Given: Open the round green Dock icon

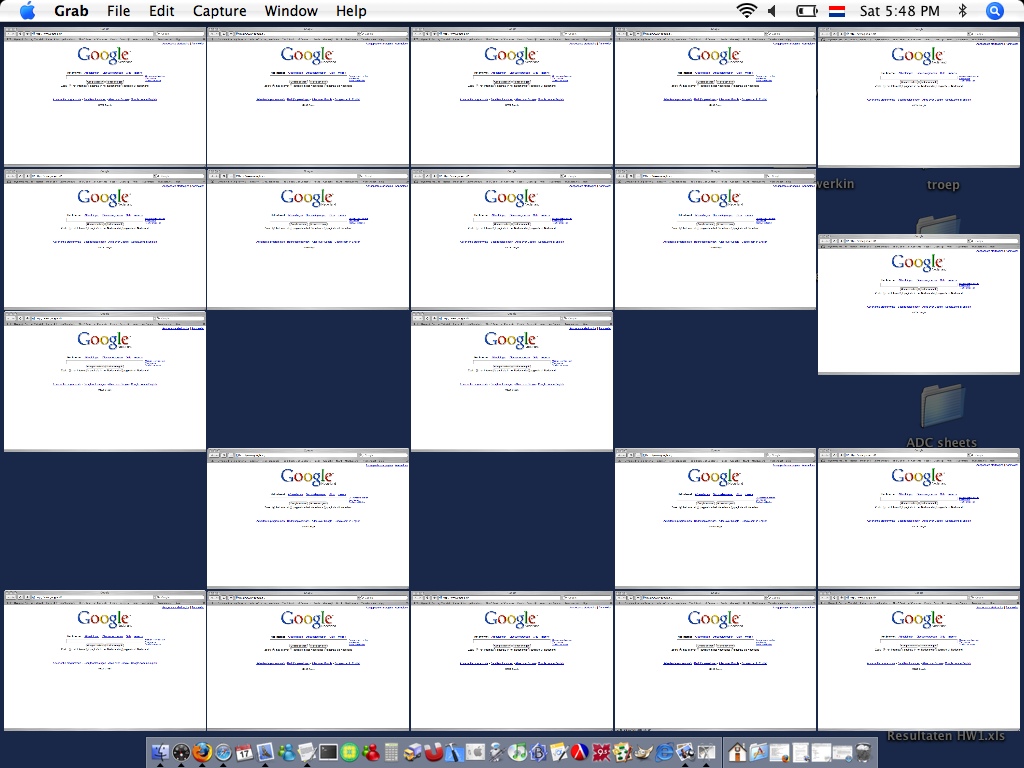Looking at the screenshot, I should pos(349,753).
